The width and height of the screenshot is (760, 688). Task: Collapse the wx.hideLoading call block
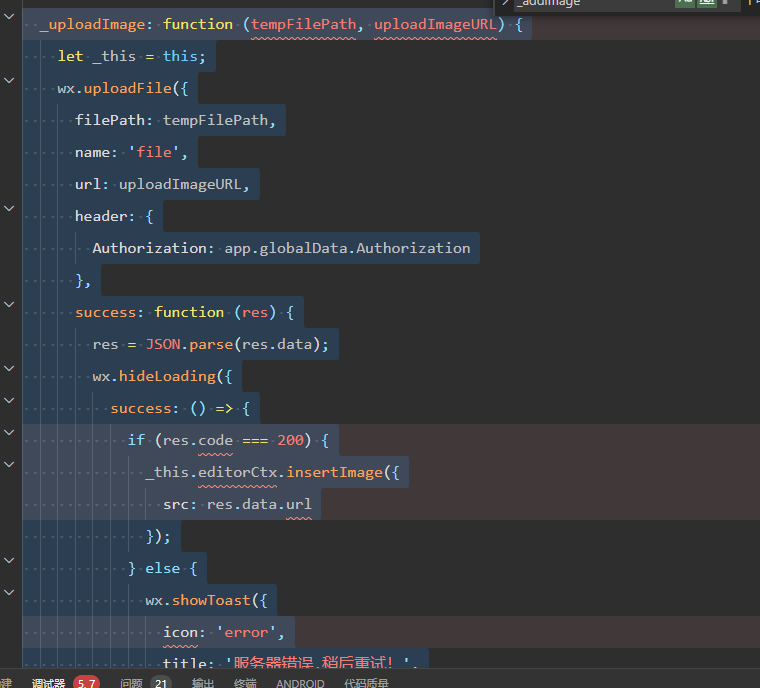point(9,368)
